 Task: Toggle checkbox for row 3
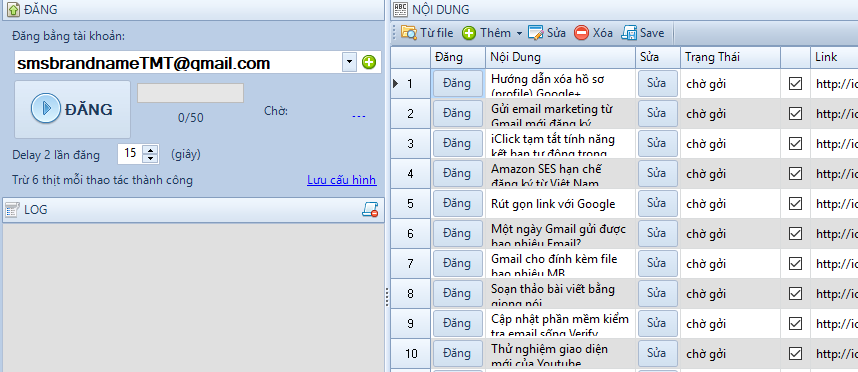click(795, 143)
